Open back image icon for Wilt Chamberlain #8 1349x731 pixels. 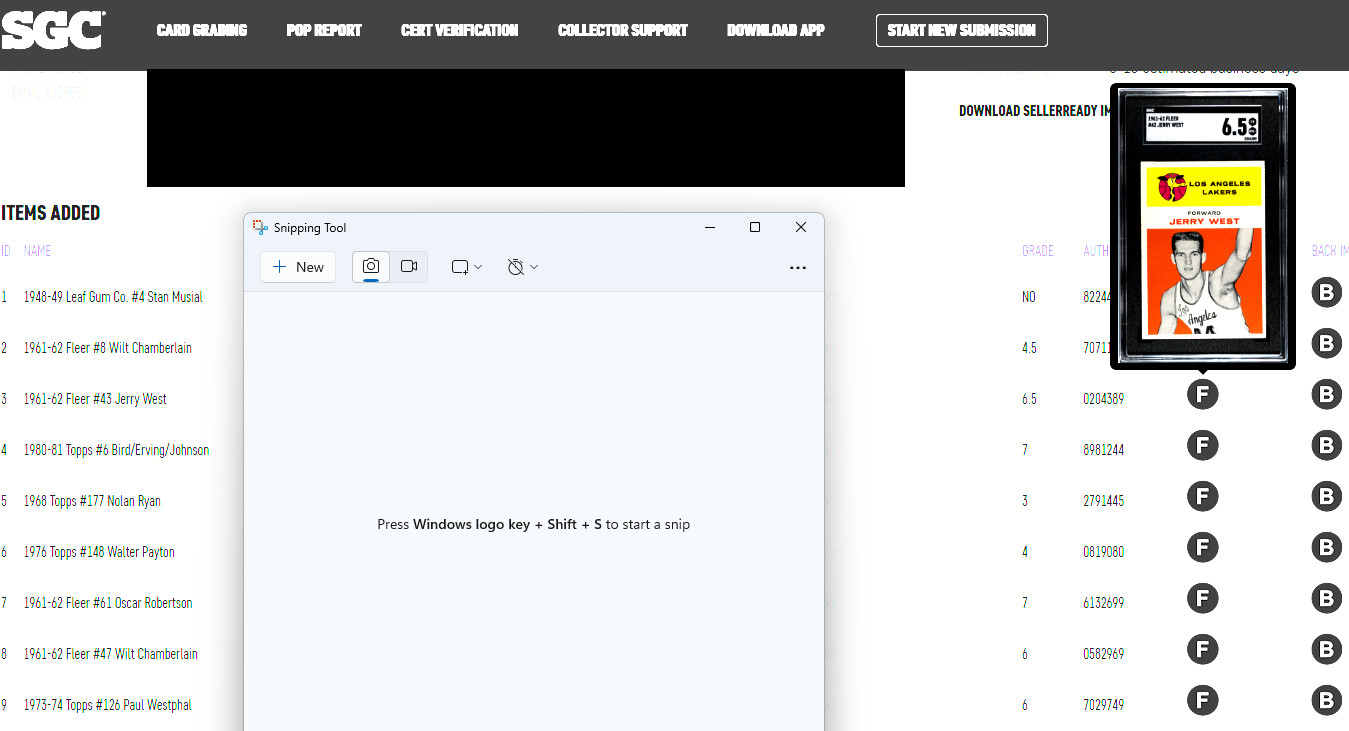pyautogui.click(x=1326, y=344)
